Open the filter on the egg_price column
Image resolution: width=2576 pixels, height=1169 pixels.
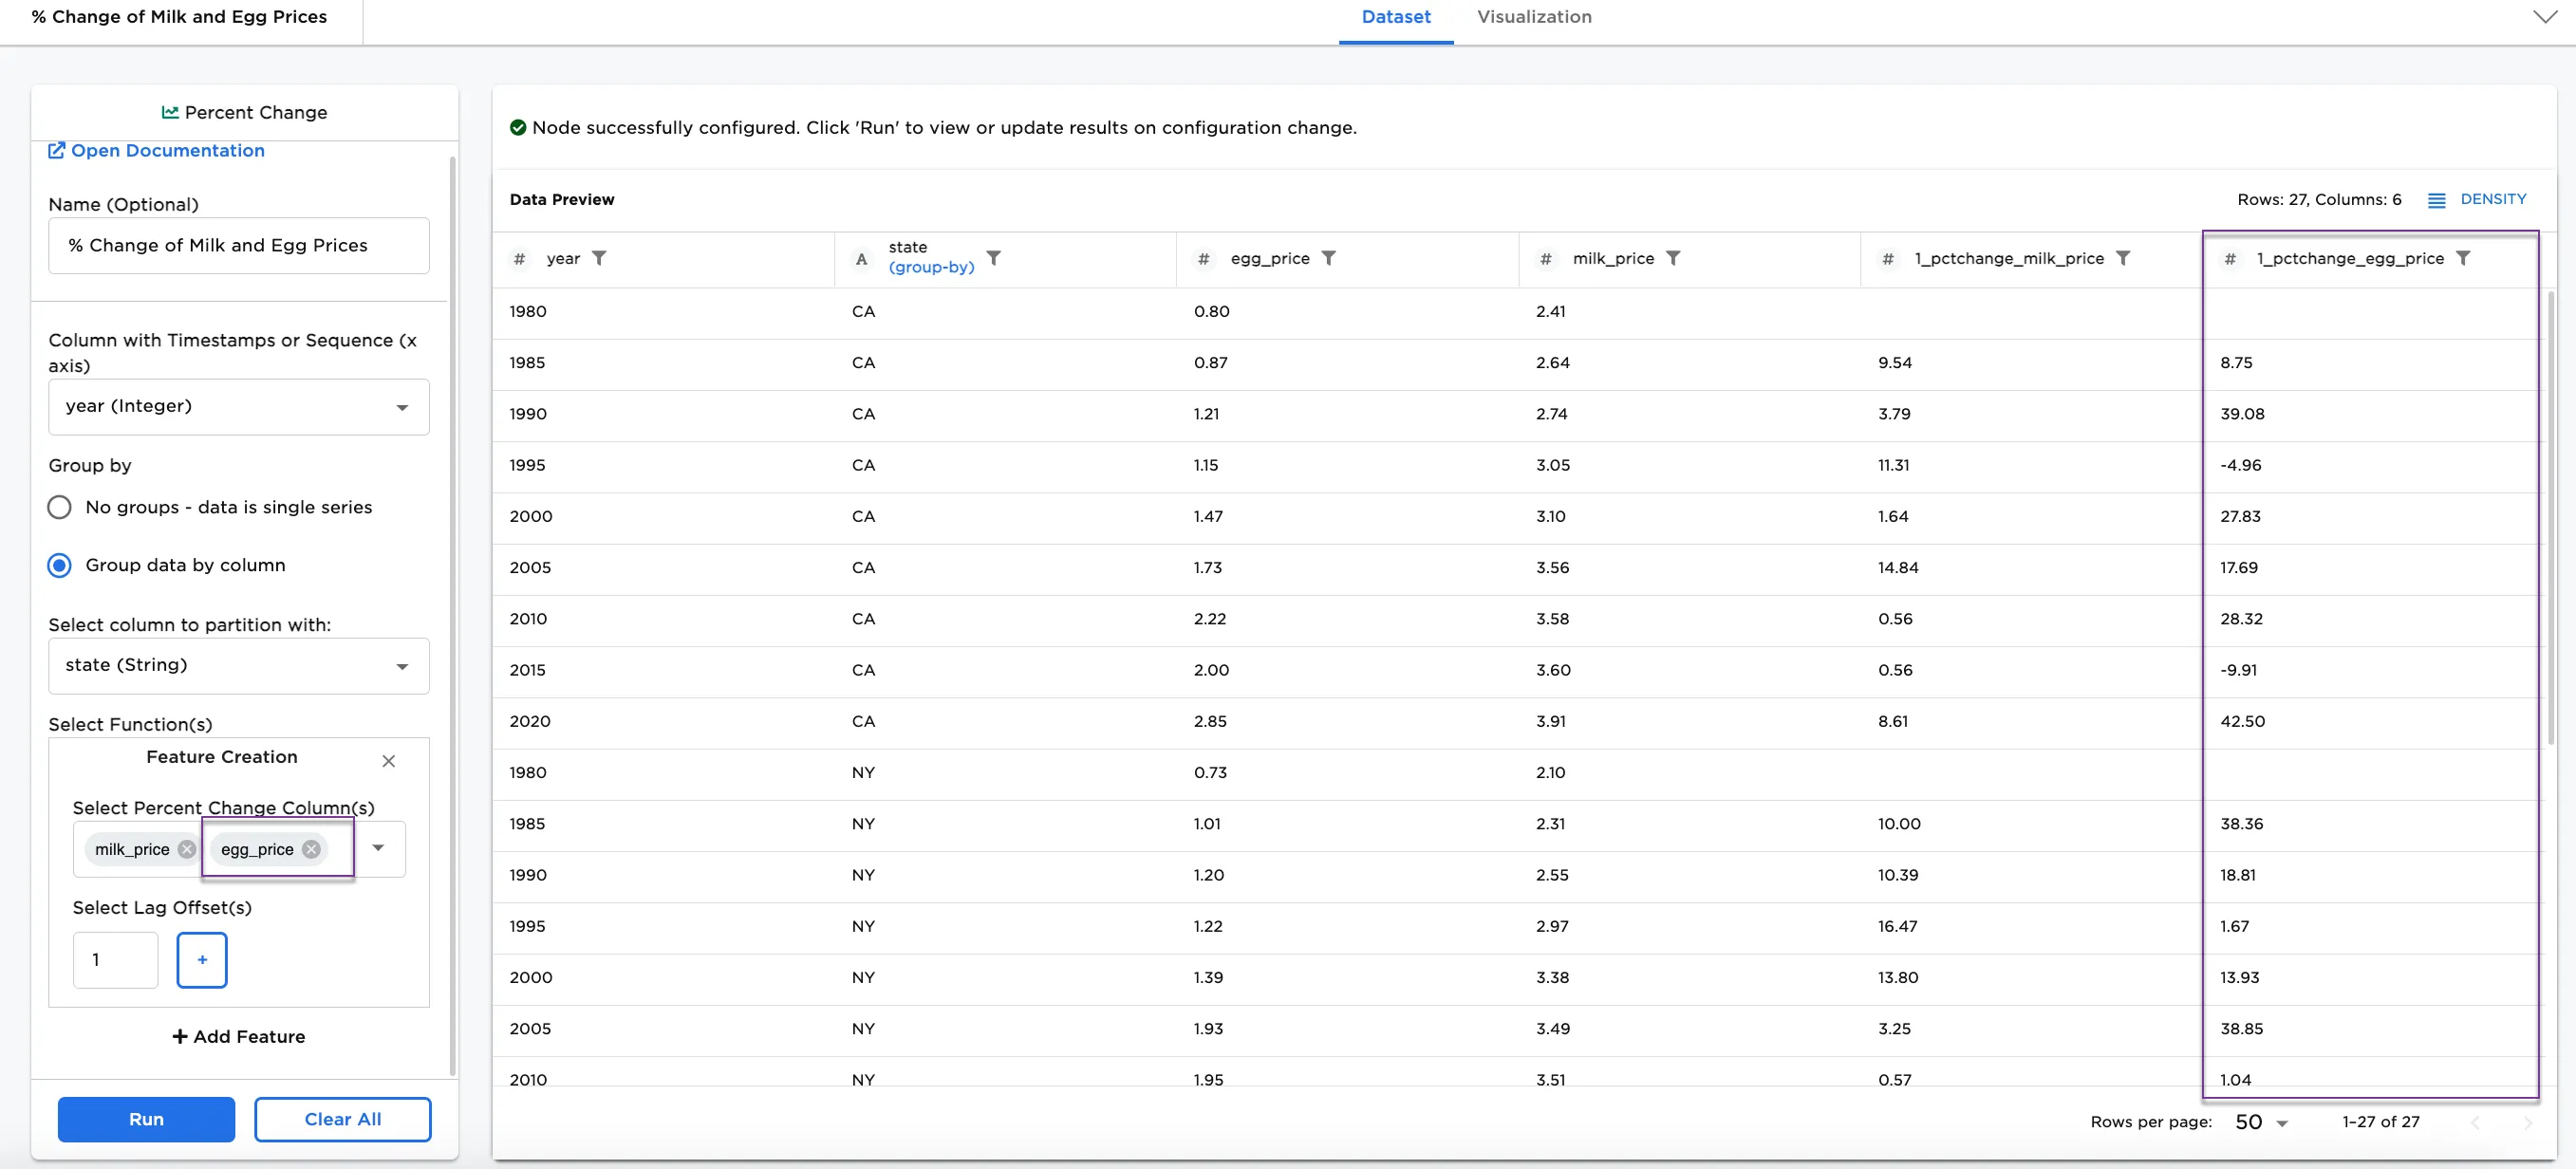coord(1330,258)
